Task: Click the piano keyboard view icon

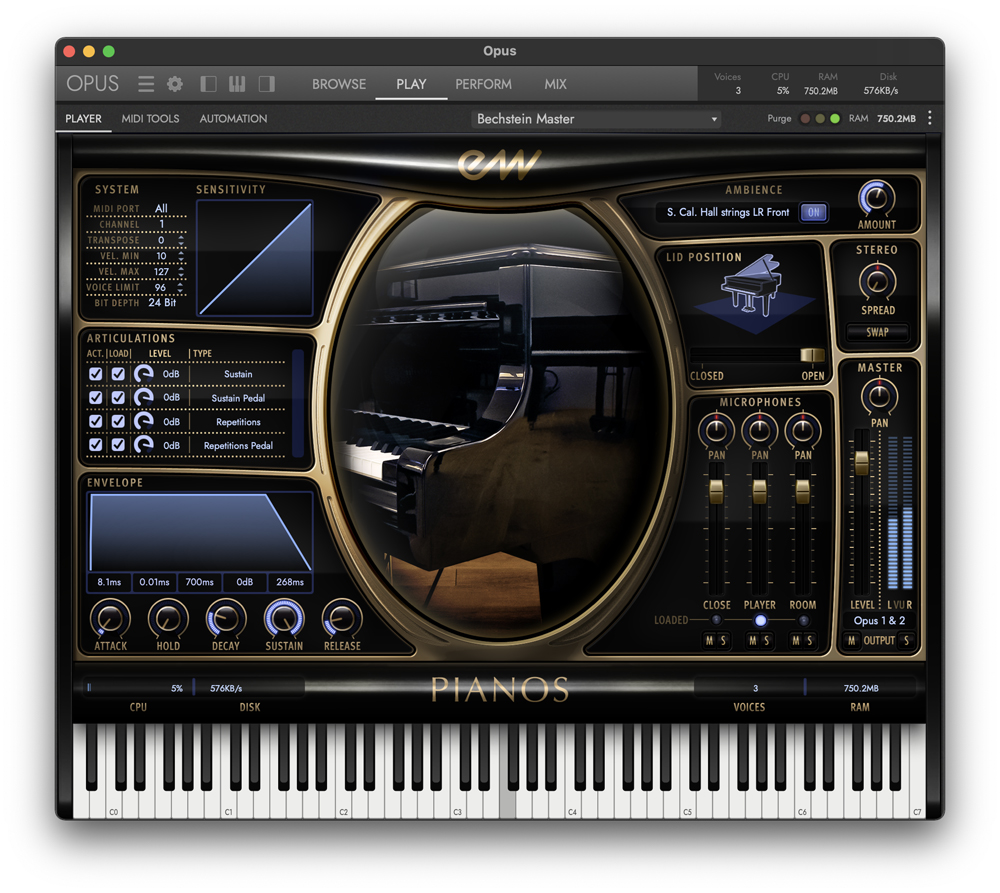Action: tap(237, 84)
